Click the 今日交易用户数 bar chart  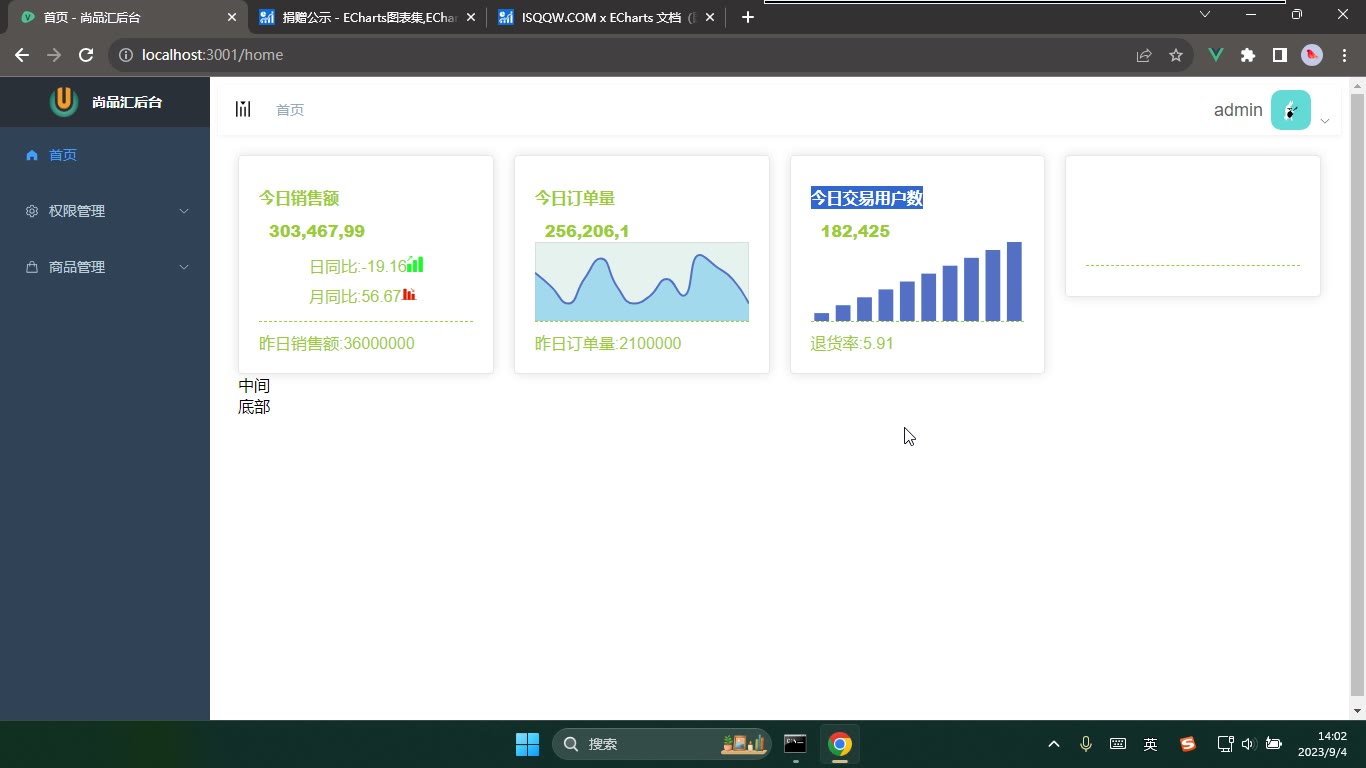coord(917,281)
